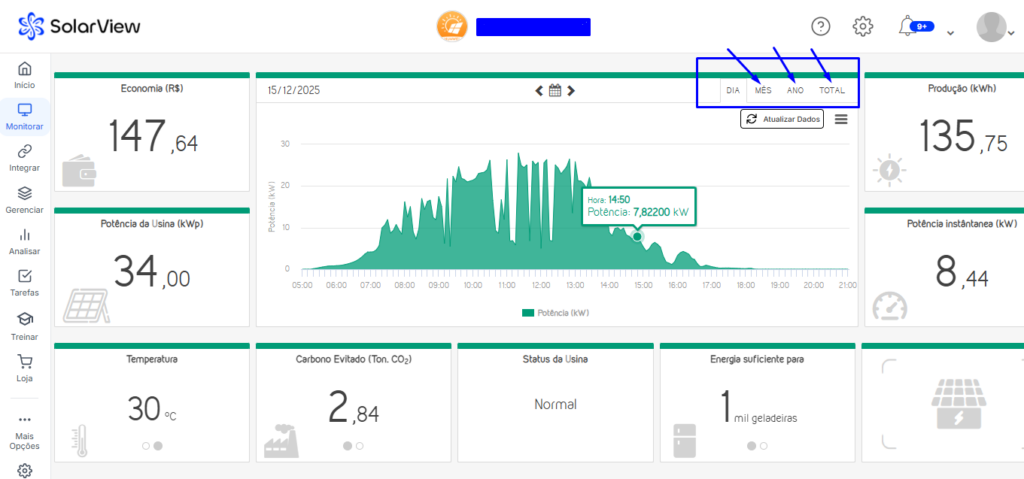Open the calendar date picker
This screenshot has height=479, width=1024.
pos(555,90)
